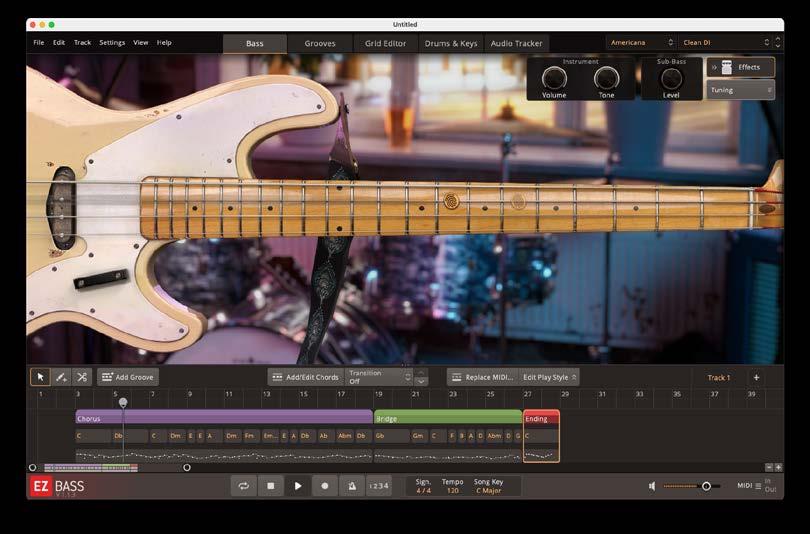Click the Add/Edit Chords button
810x534 pixels.
[x=306, y=377]
